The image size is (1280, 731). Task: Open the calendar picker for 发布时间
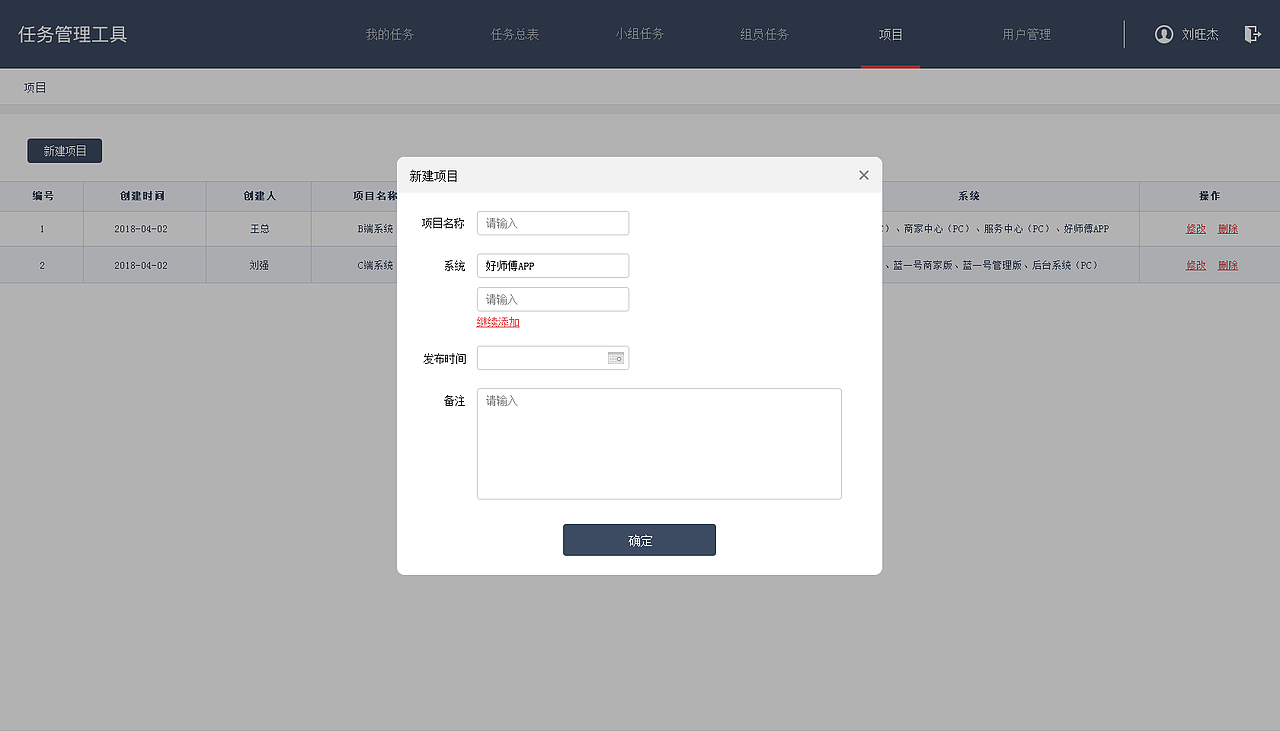click(x=617, y=357)
